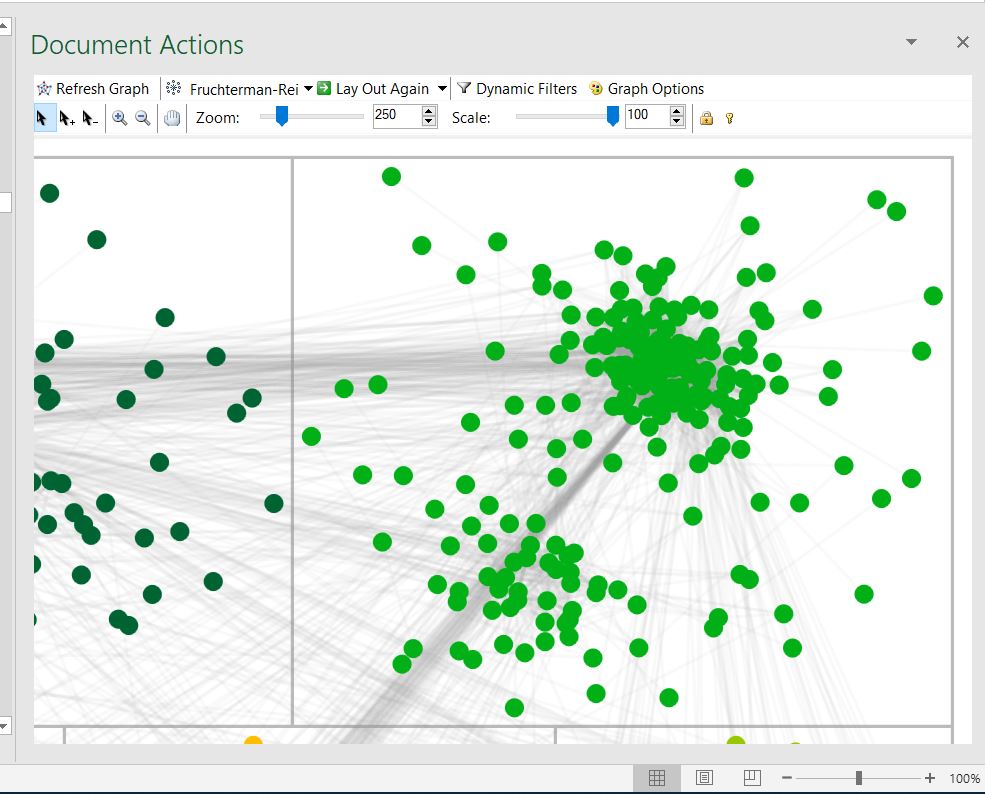This screenshot has width=985, height=794.
Task: Switch worksheet to Page Layout view
Action: [704, 777]
